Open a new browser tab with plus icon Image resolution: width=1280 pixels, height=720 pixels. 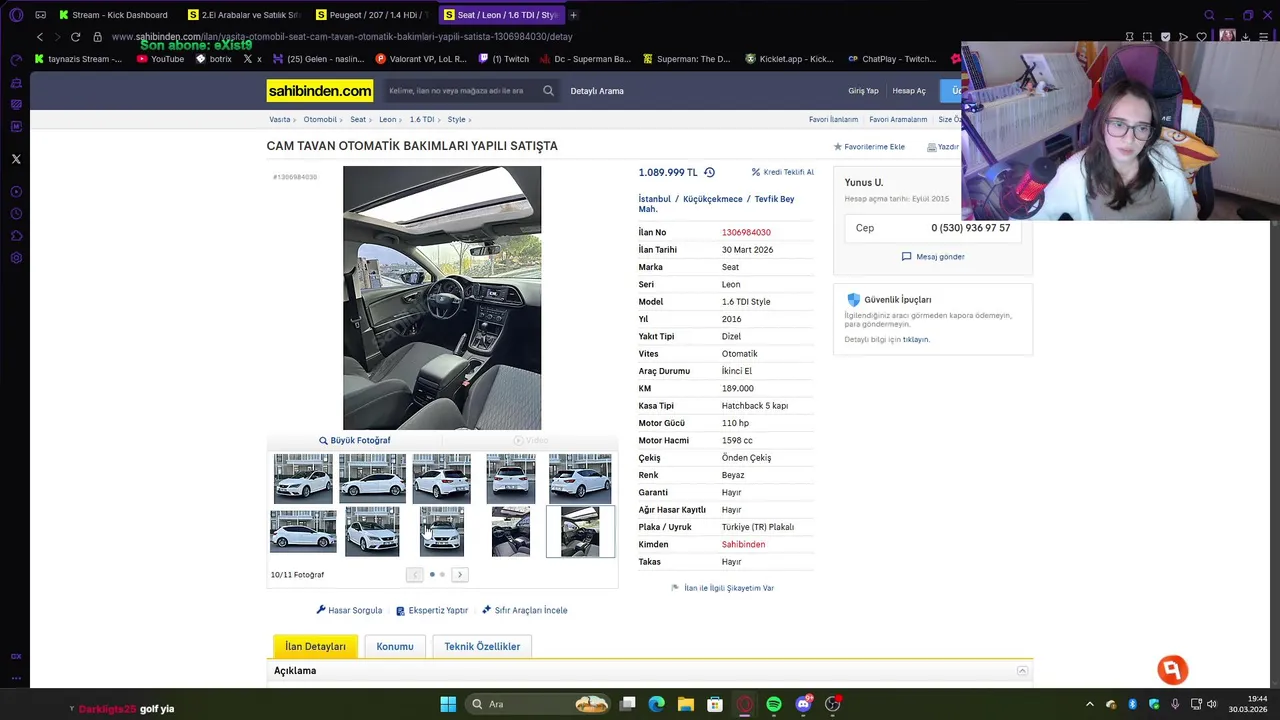(573, 15)
